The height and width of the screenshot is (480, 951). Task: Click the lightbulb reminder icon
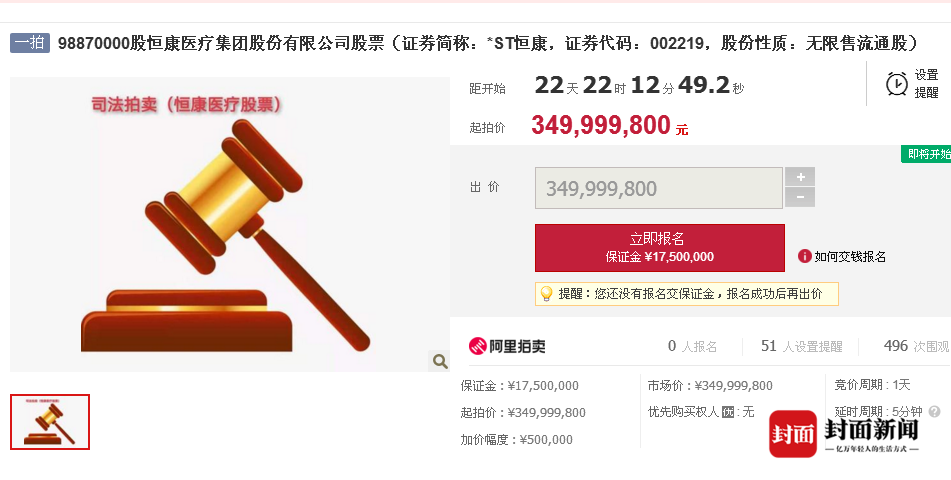point(546,294)
